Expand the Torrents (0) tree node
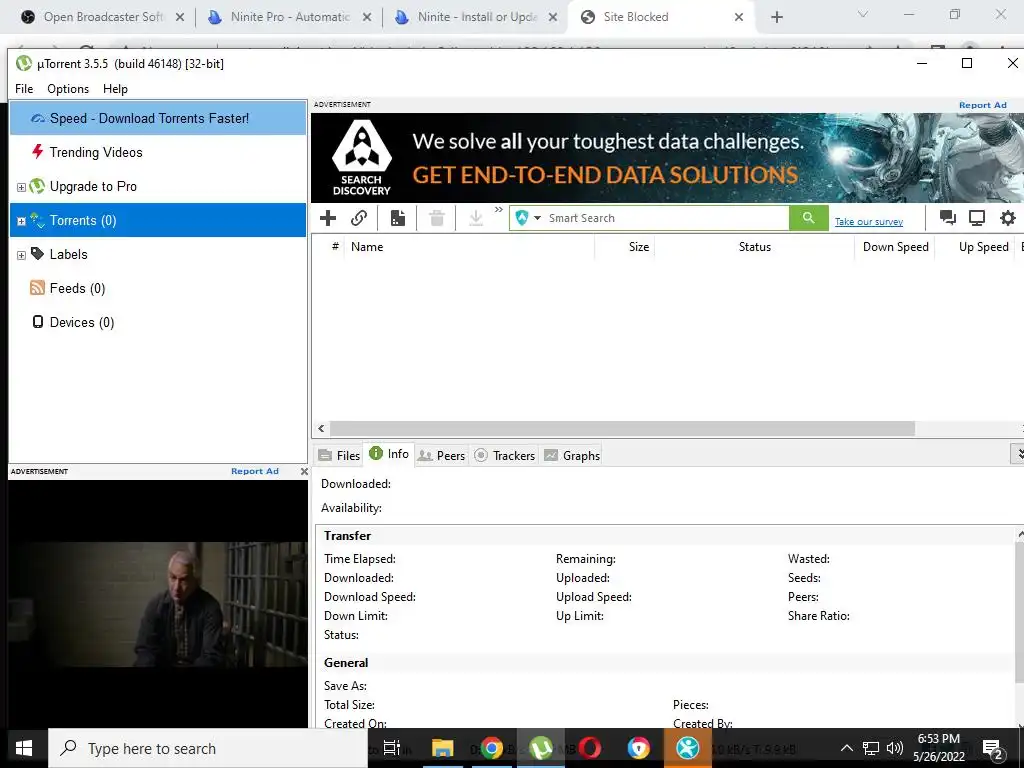 click(x=21, y=221)
